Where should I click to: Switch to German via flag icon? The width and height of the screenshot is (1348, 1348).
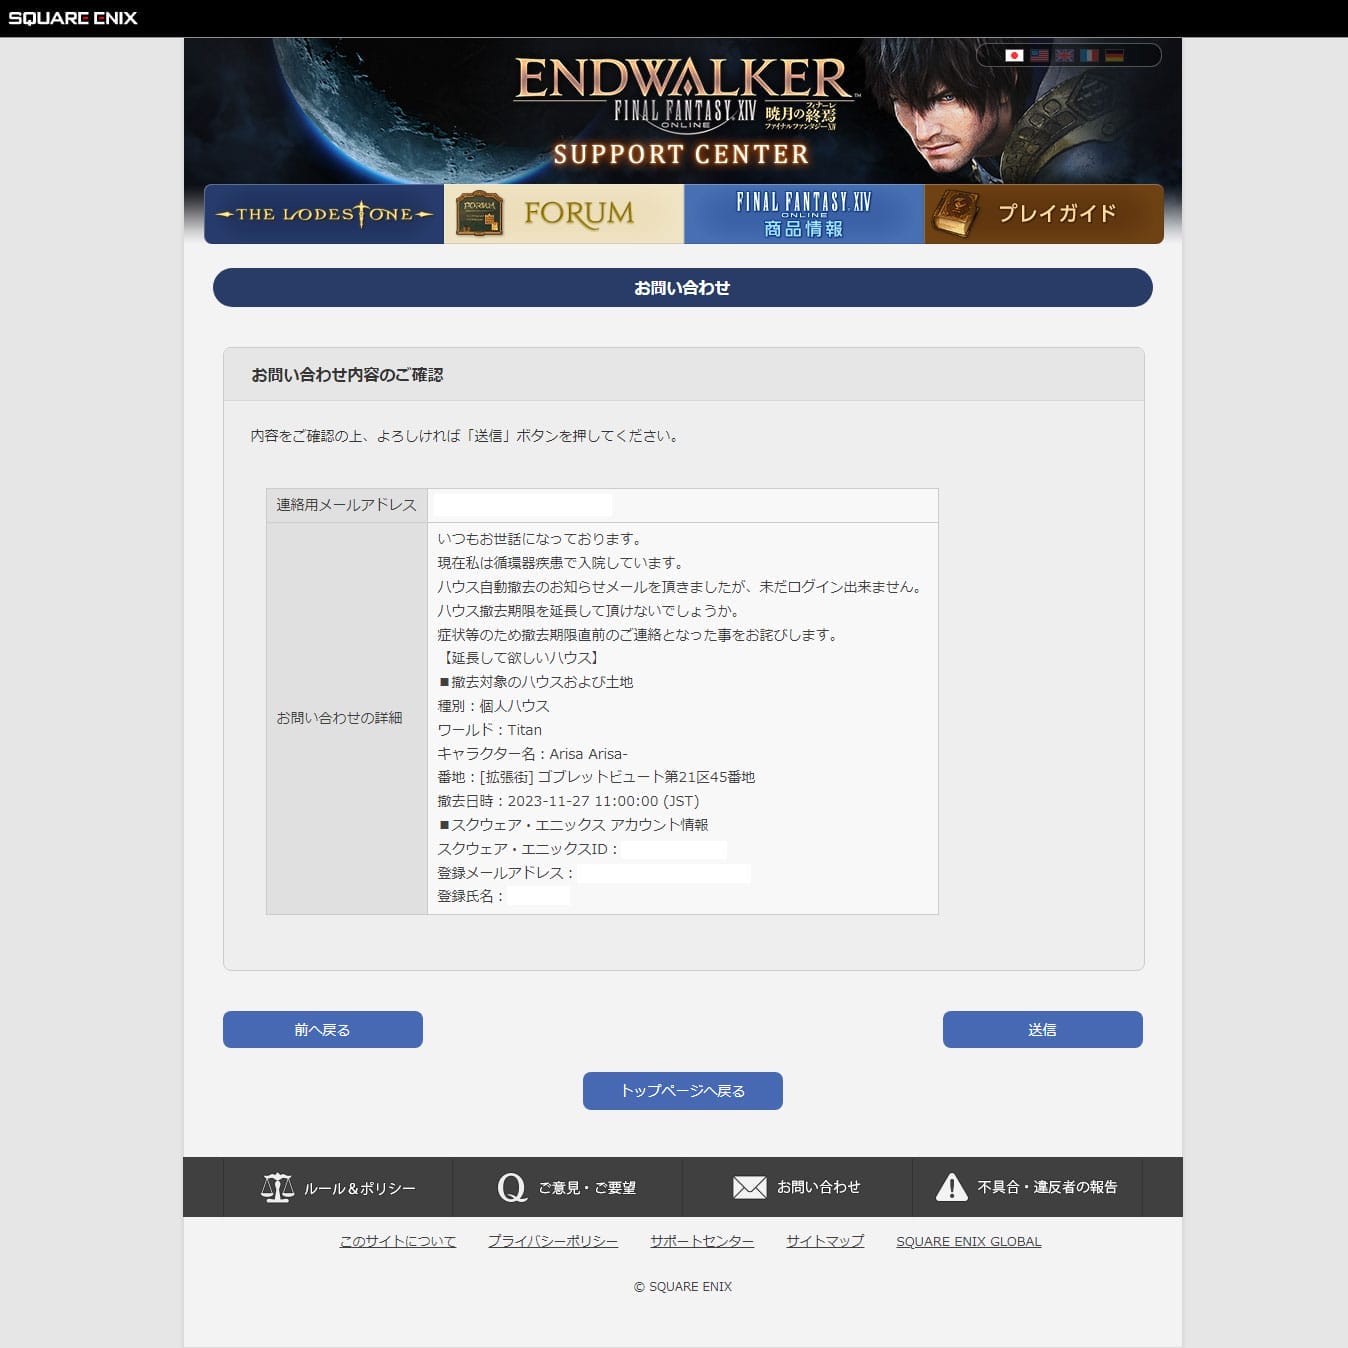tap(1114, 56)
